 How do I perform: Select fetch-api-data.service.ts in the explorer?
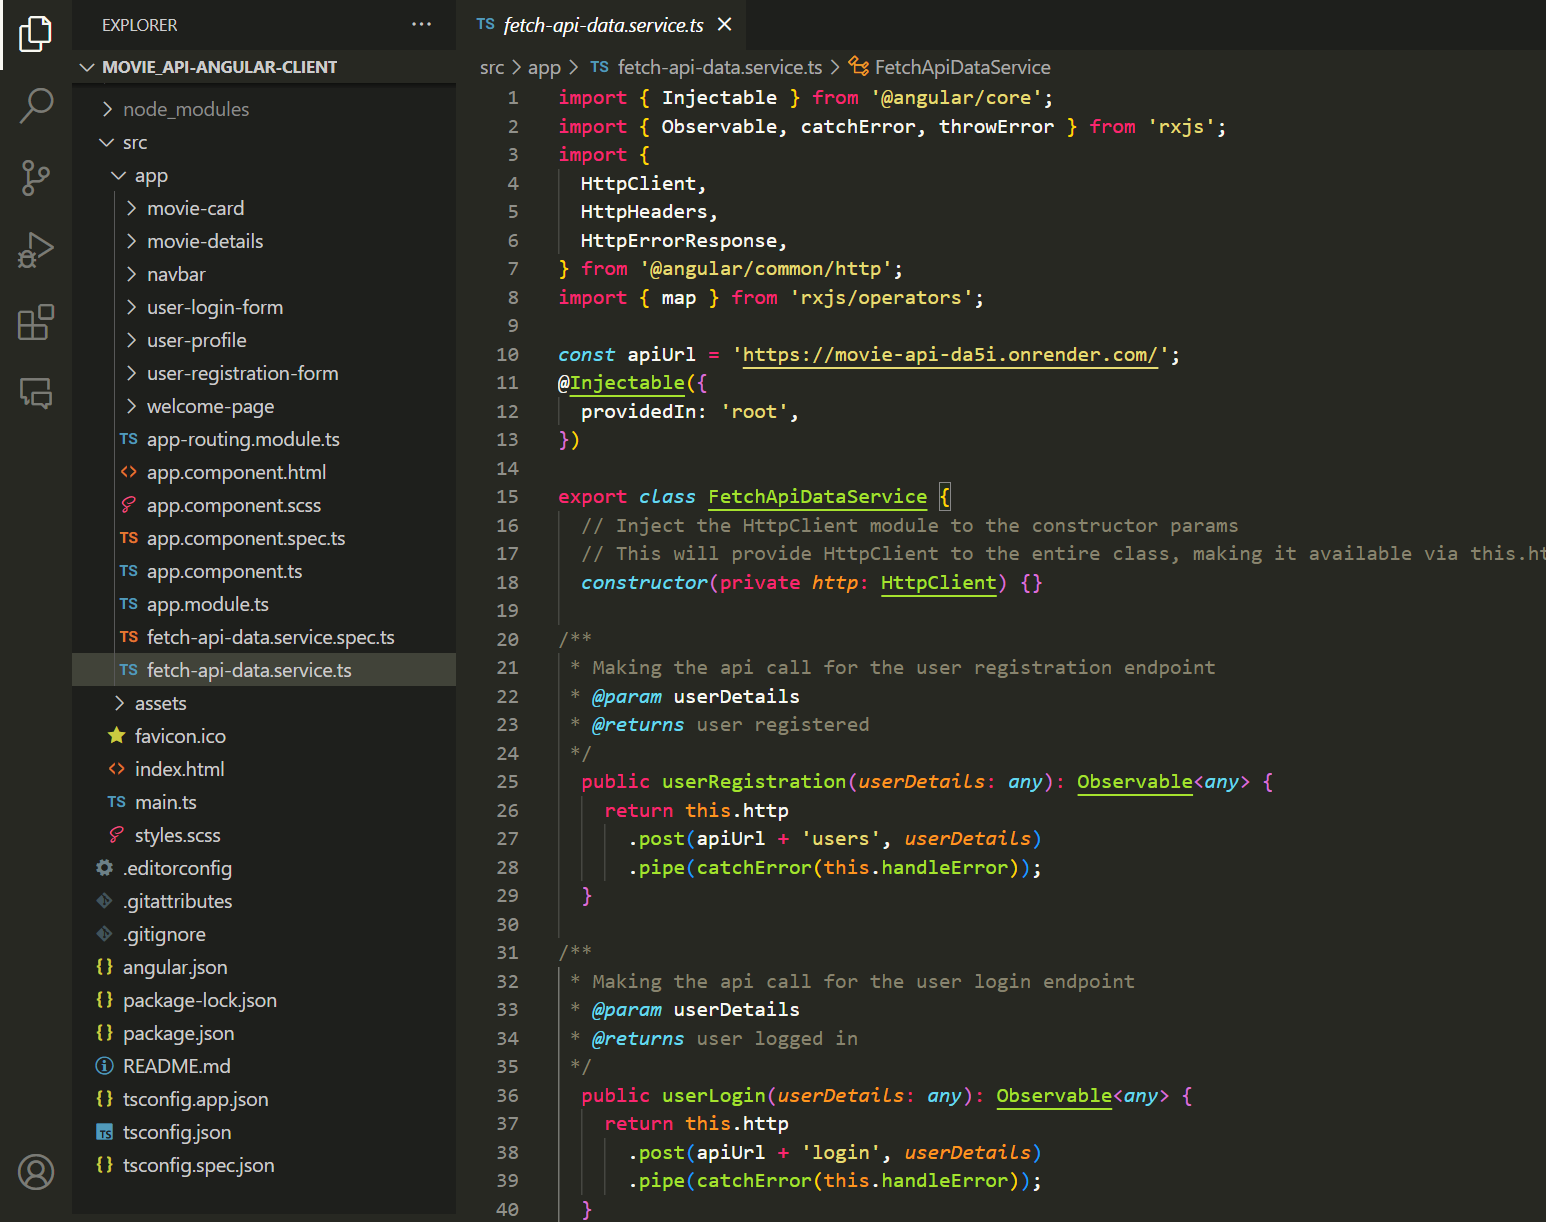pyautogui.click(x=264, y=670)
